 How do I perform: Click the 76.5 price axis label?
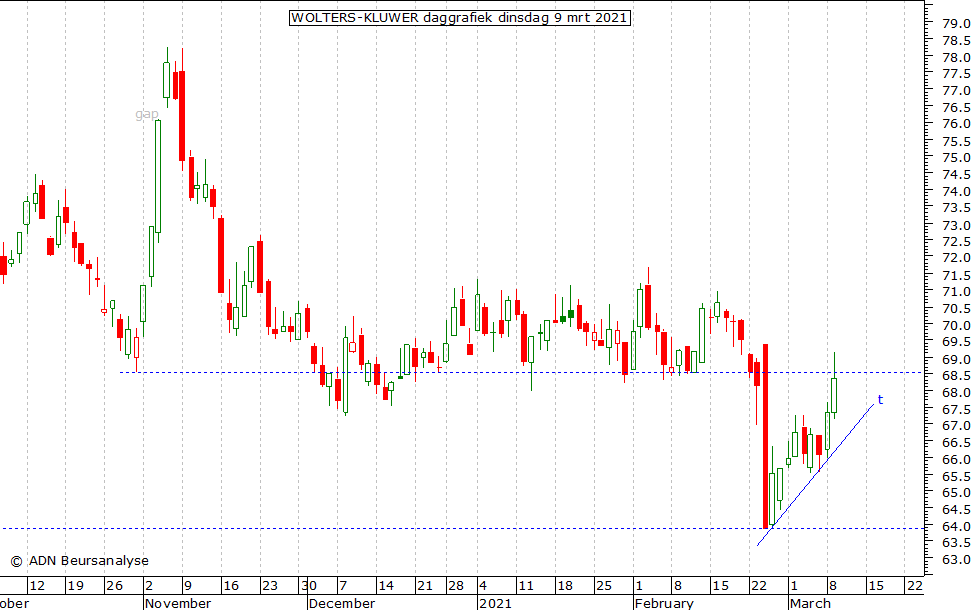click(956, 108)
